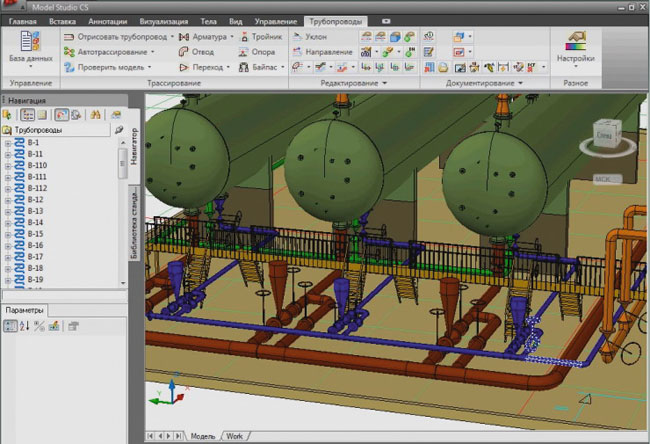Switch to the Тела ribbon tab

click(208, 21)
